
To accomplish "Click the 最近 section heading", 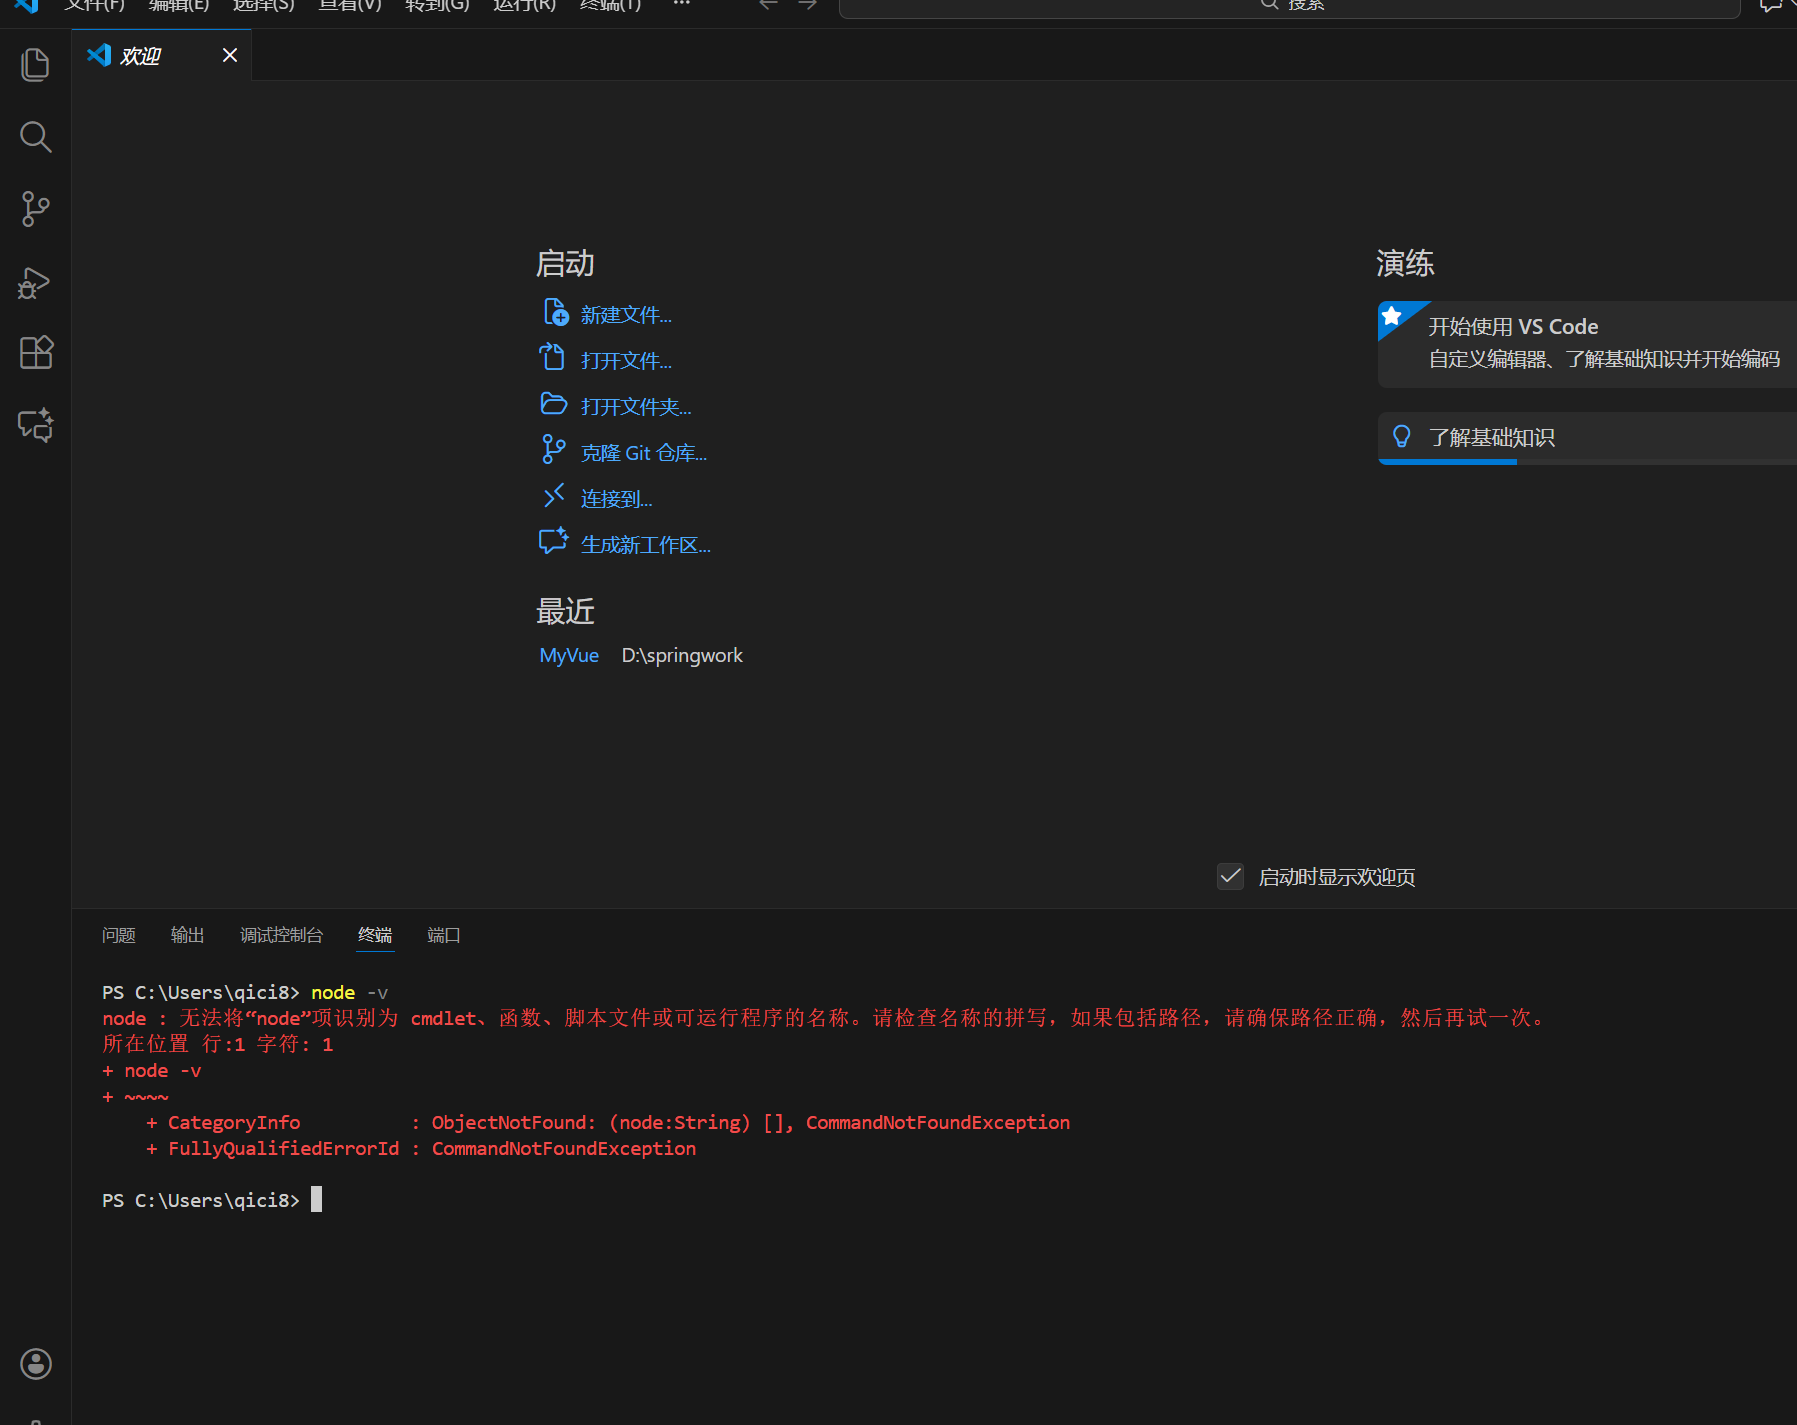I will pos(565,611).
